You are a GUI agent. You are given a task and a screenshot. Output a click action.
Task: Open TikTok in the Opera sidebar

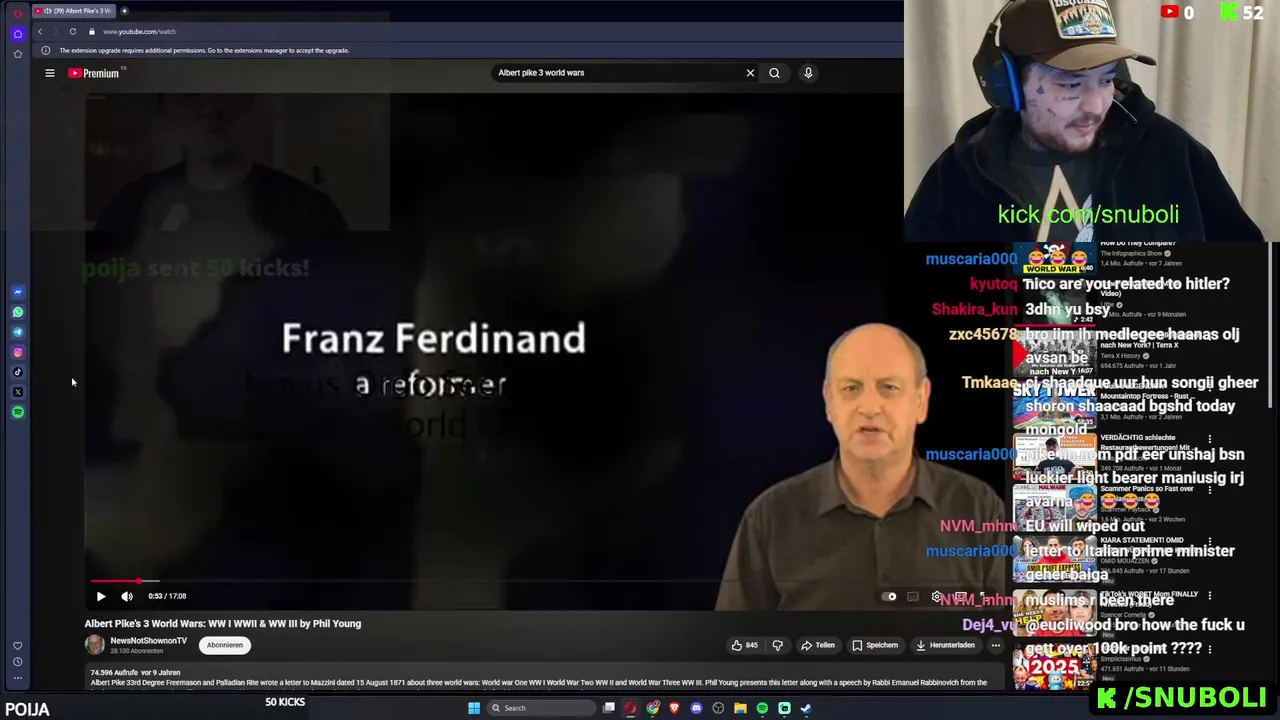[x=18, y=372]
